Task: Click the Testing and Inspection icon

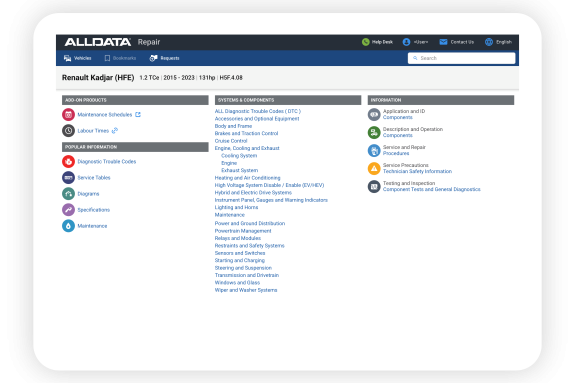Action: click(374, 186)
